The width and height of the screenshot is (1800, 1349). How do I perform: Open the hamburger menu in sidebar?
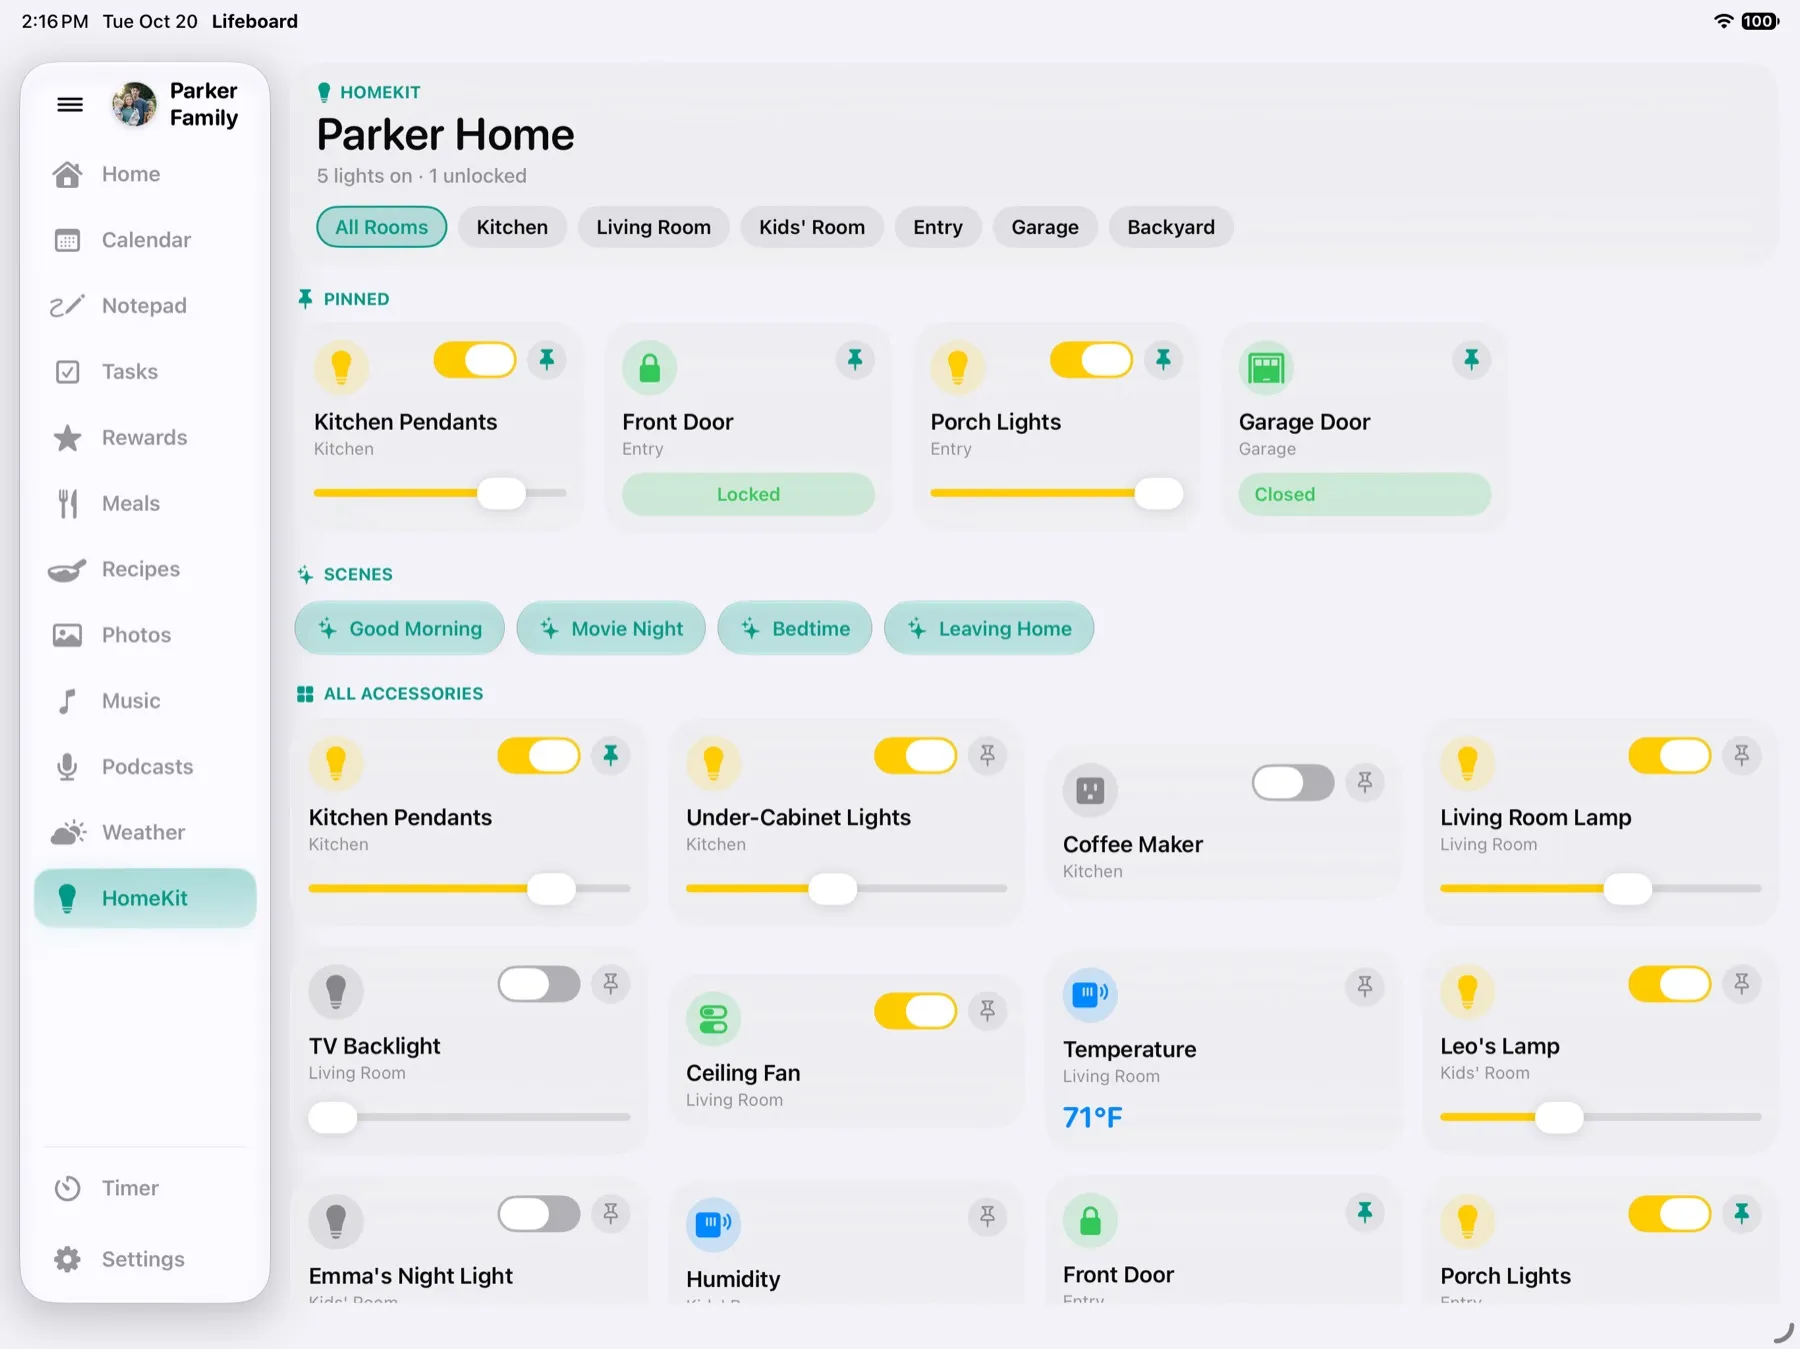70,104
